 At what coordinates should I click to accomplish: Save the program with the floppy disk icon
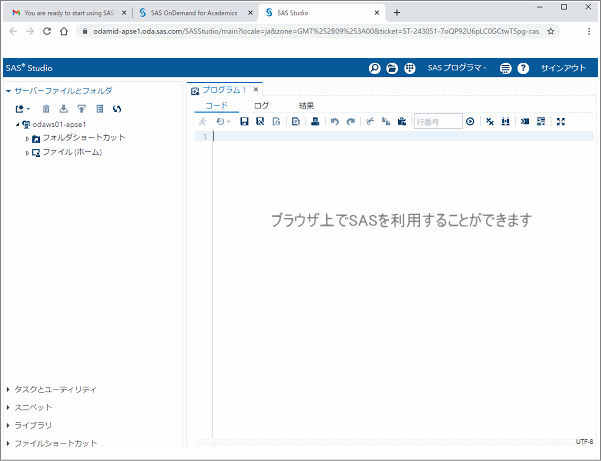(x=244, y=121)
